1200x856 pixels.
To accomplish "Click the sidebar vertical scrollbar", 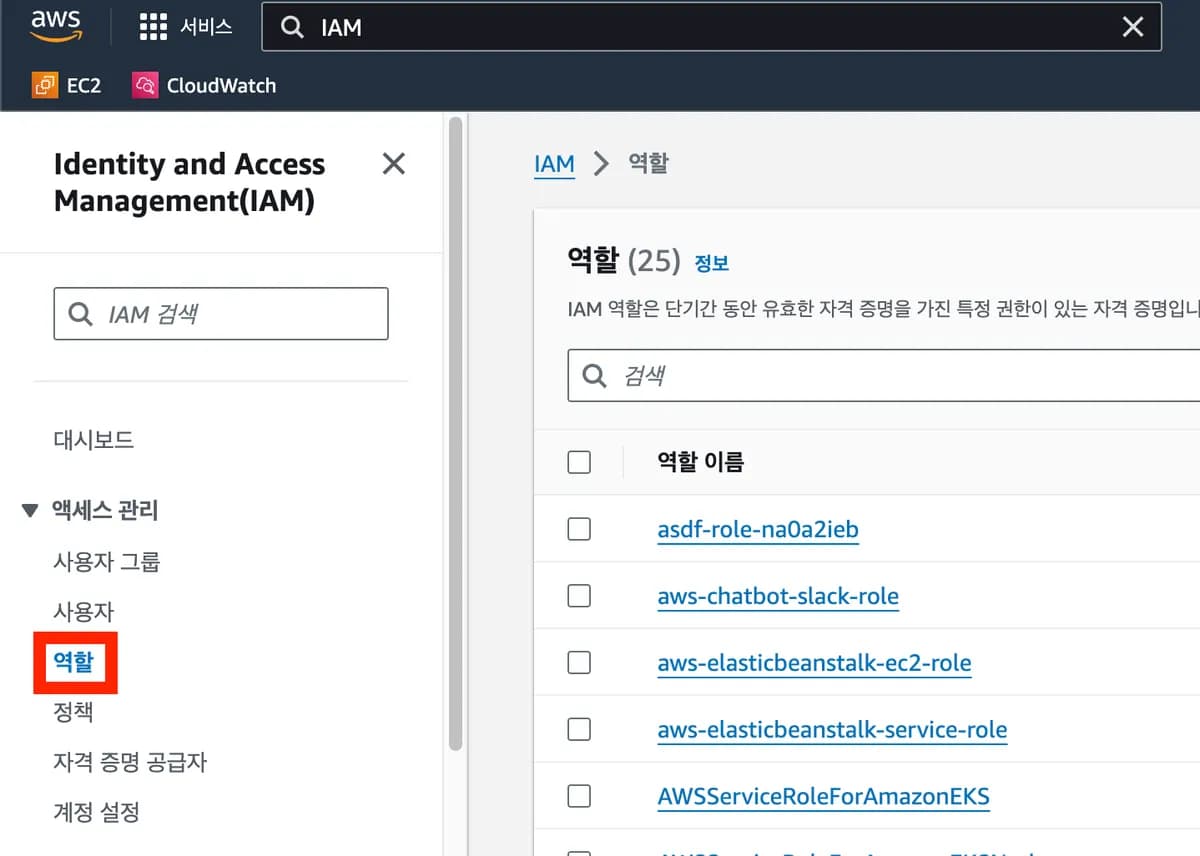I will (x=456, y=433).
